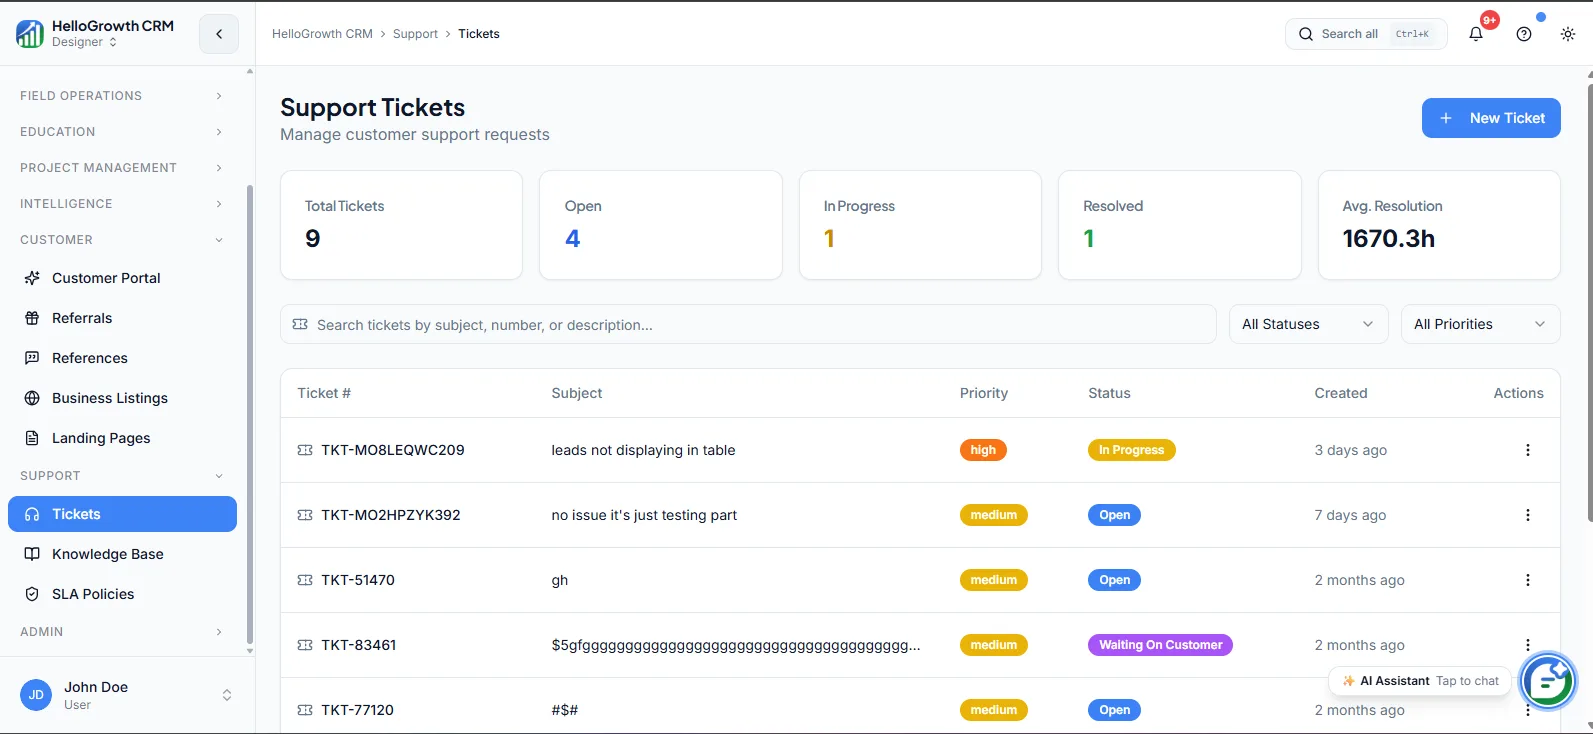
Task: Click the Tickets headset icon
Action: tap(32, 514)
